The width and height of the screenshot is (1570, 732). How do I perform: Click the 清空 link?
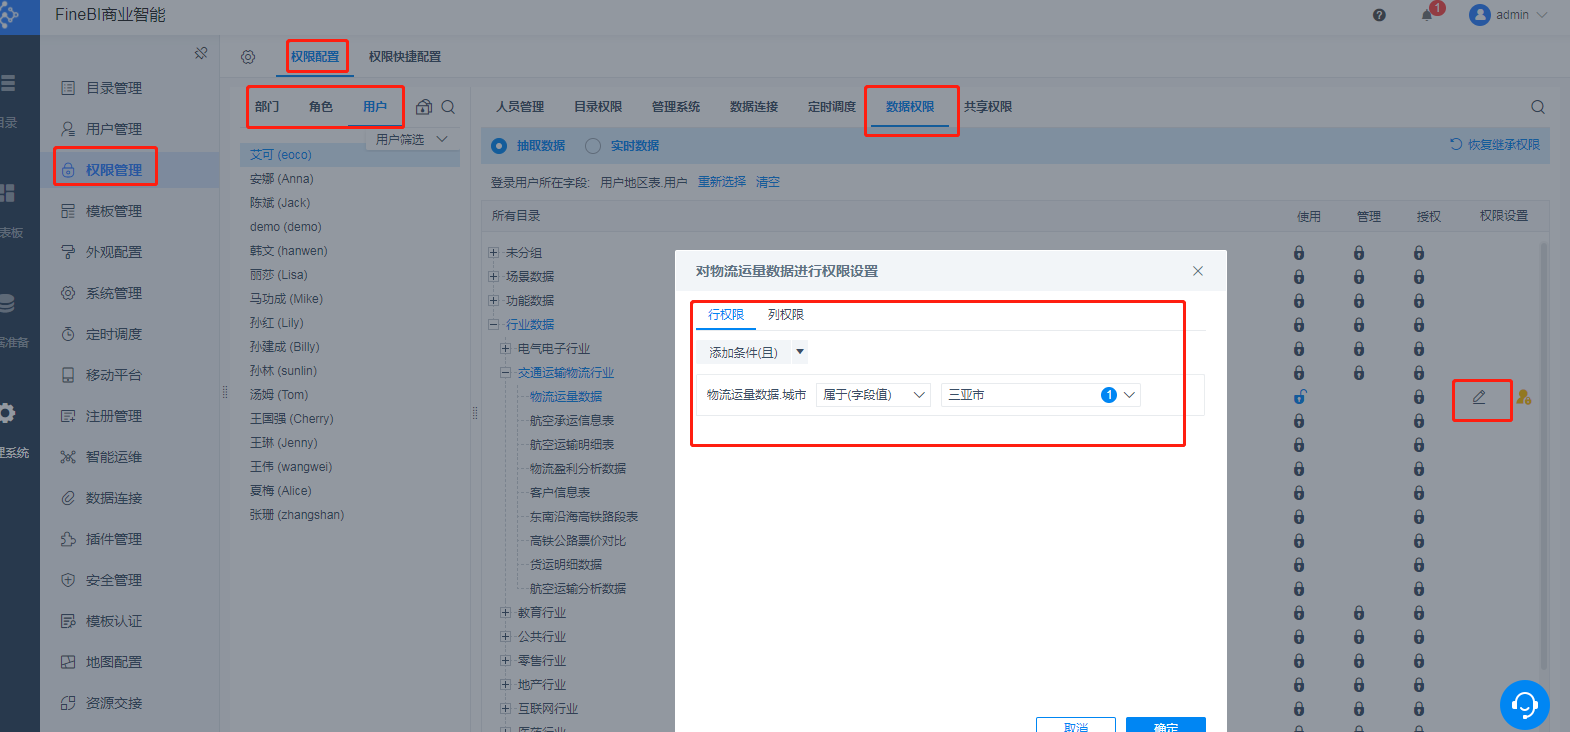(x=768, y=182)
